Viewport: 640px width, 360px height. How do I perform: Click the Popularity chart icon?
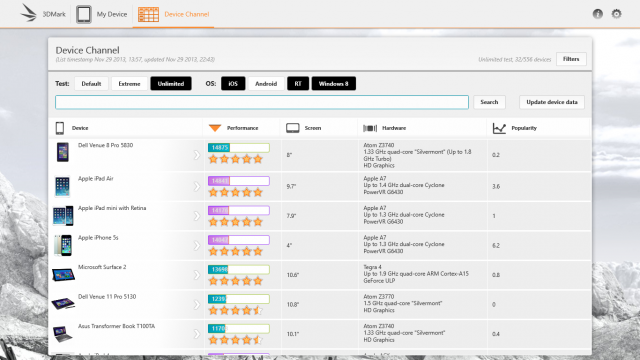pyautogui.click(x=499, y=128)
